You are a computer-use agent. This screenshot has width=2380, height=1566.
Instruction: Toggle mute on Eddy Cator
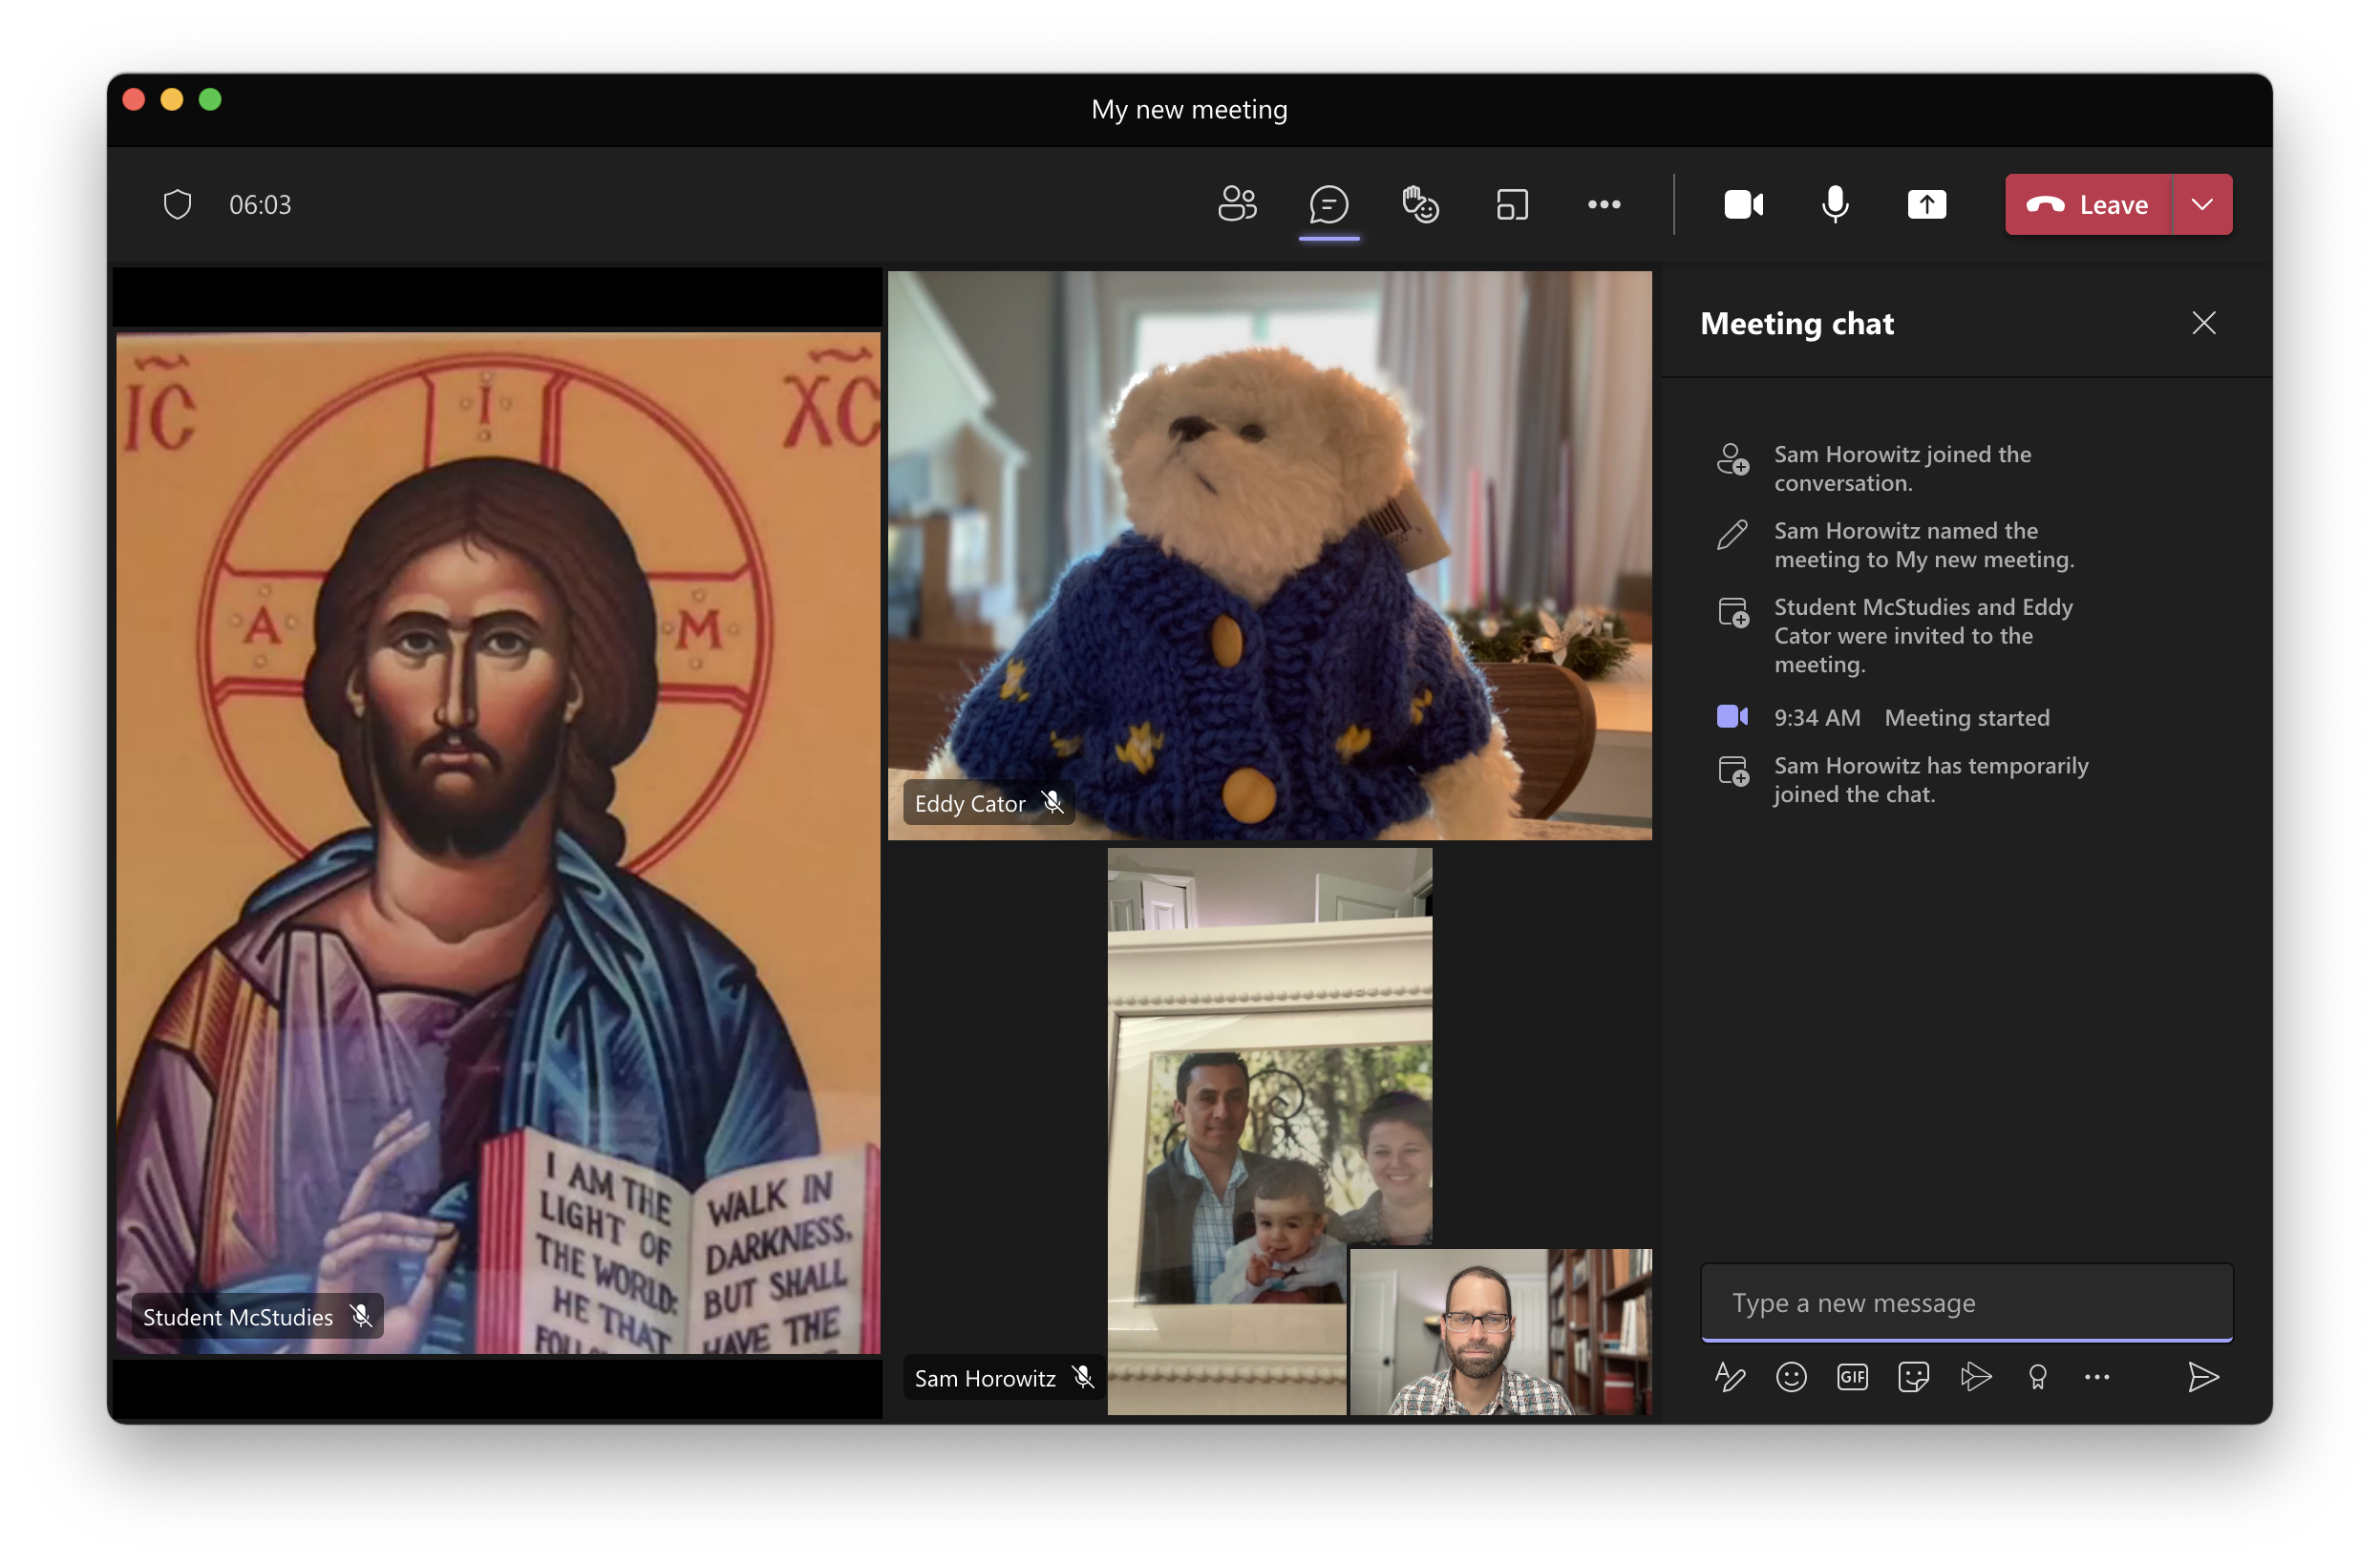coord(1051,802)
